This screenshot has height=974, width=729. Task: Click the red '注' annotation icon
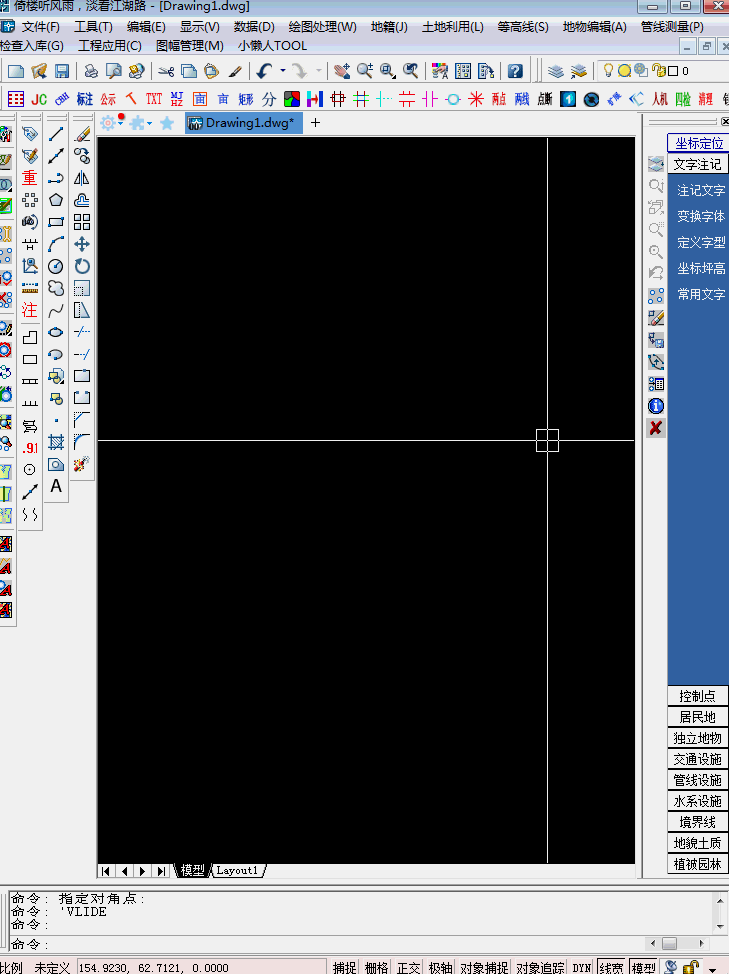[30, 310]
